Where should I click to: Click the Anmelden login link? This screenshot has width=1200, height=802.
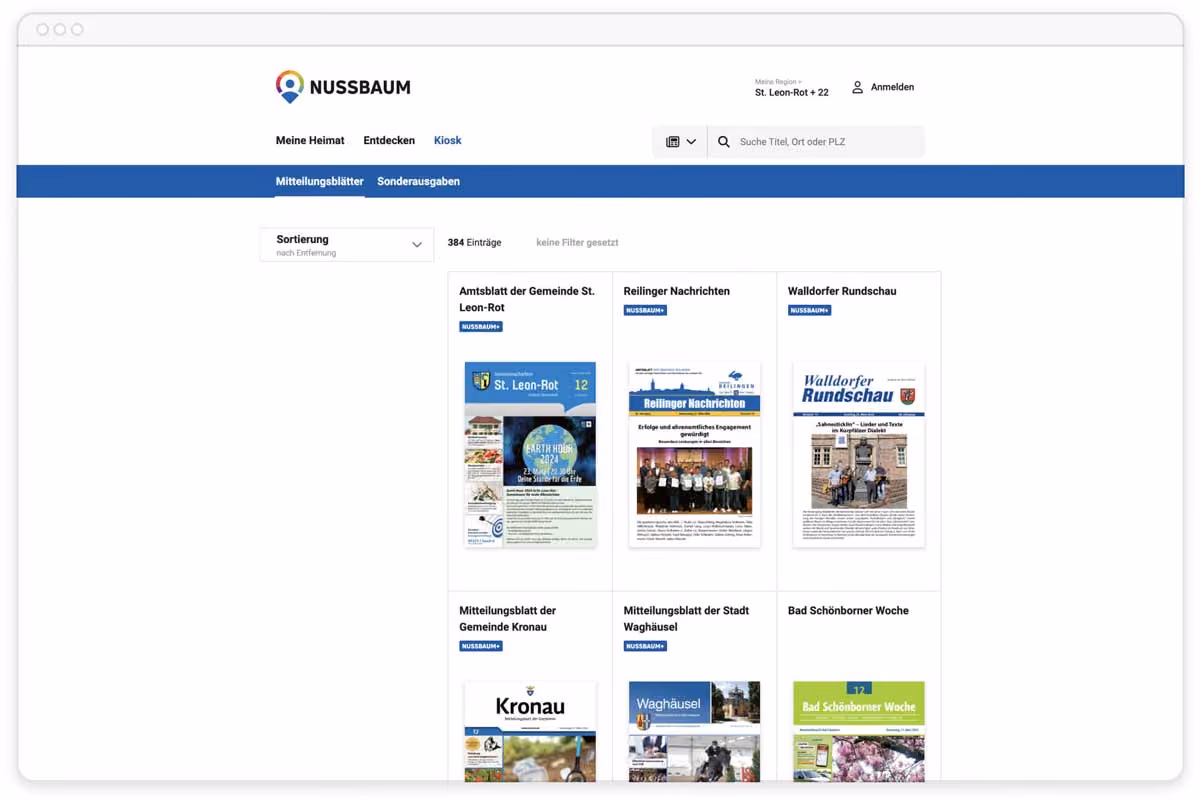[892, 87]
